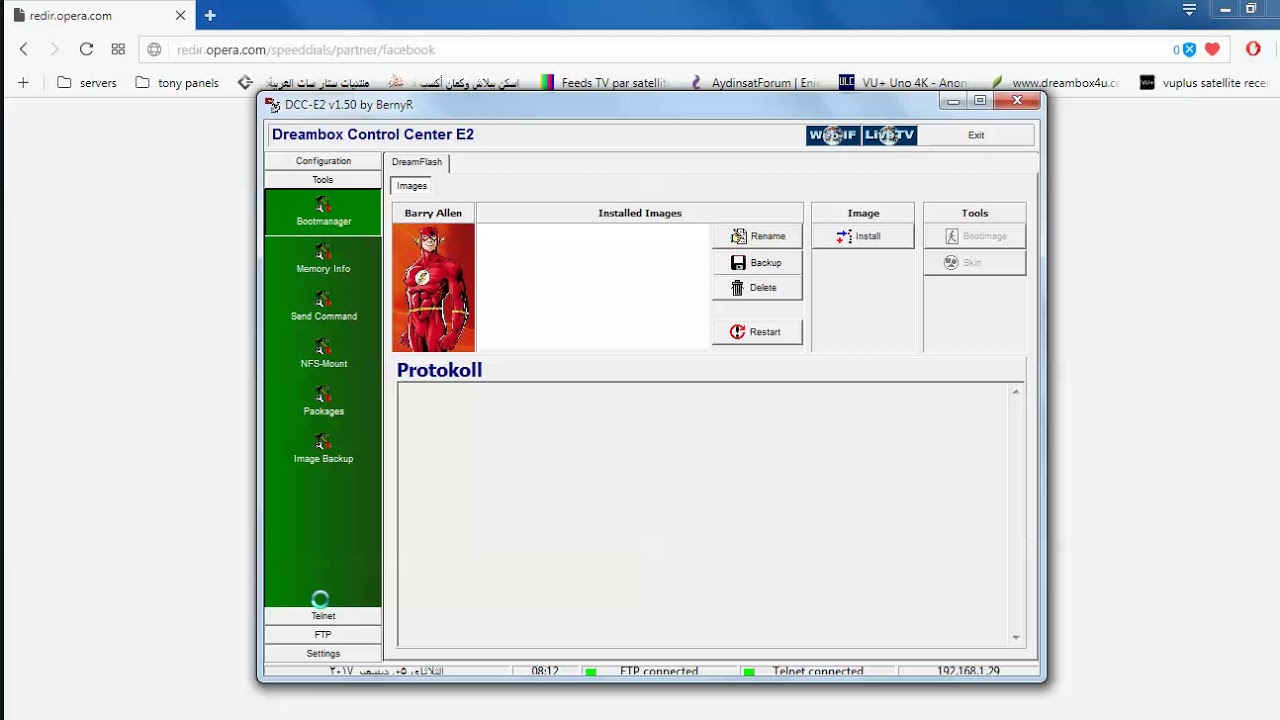1280x720 pixels.
Task: Open the Image Backup tool
Action: click(x=323, y=449)
